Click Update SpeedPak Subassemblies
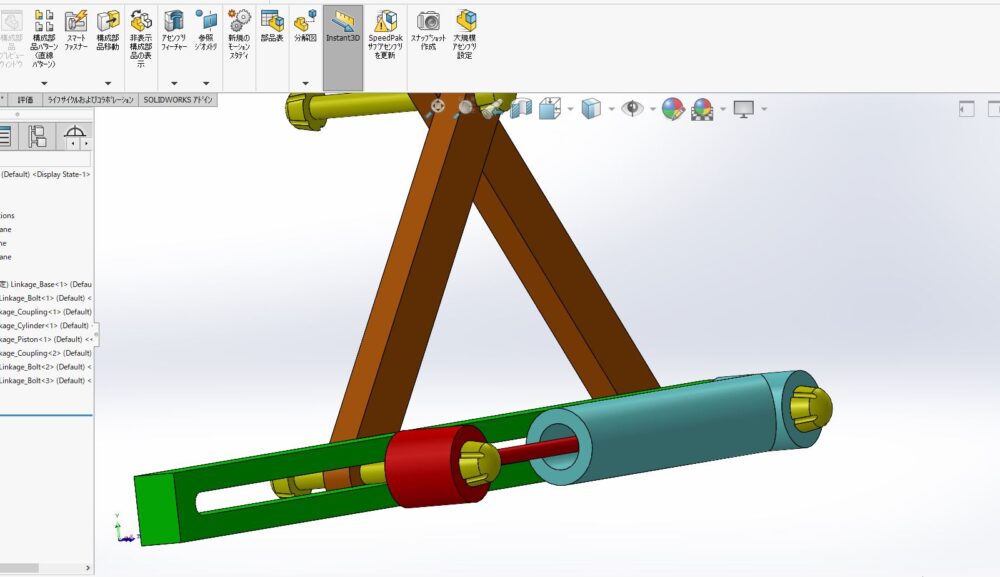This screenshot has height=577, width=1000. pos(385,34)
